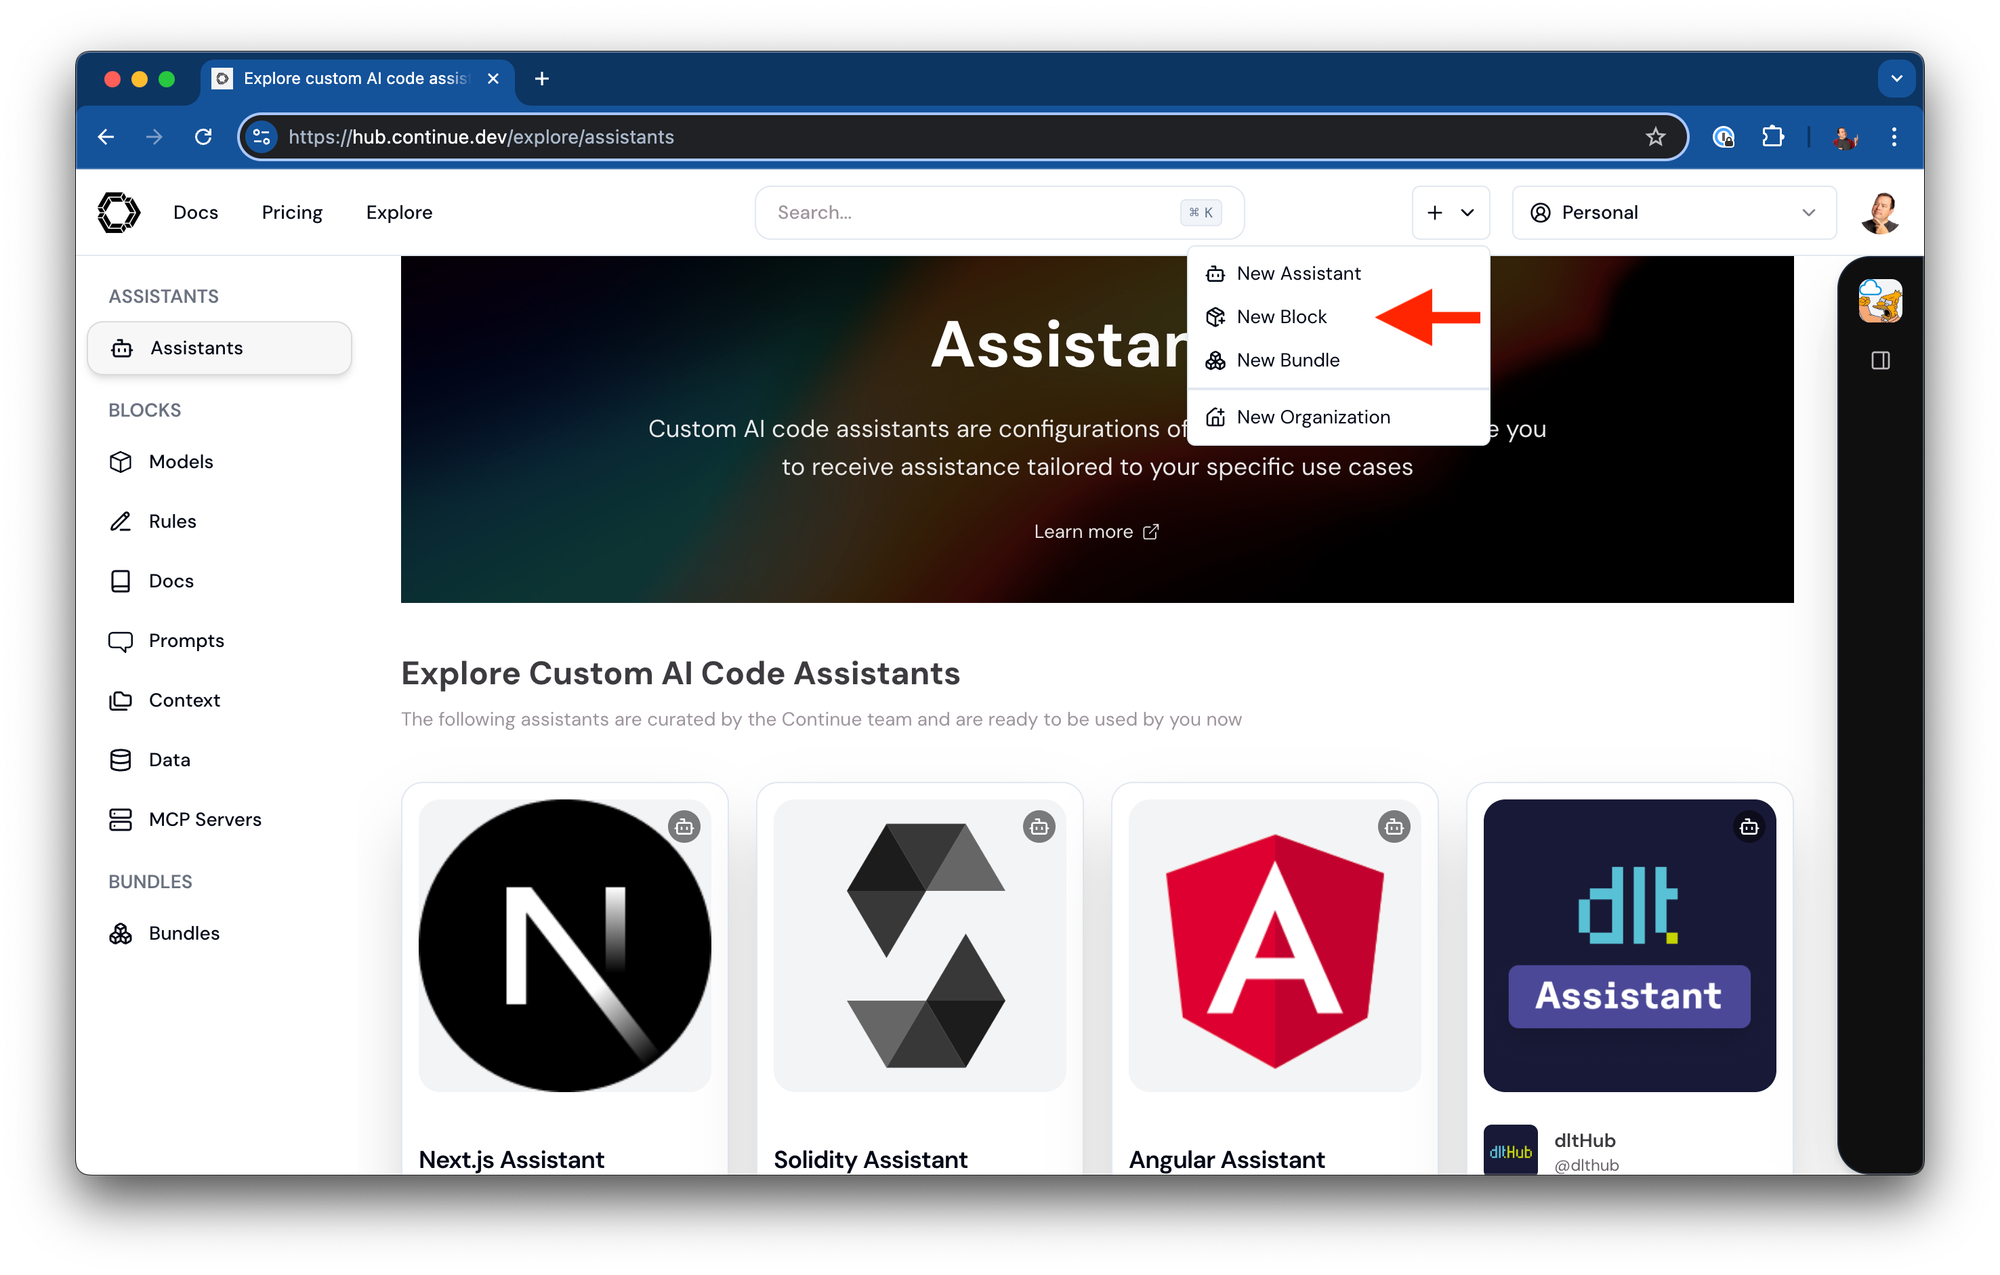
Task: Click the user avatar in the hub header
Action: (x=1880, y=212)
